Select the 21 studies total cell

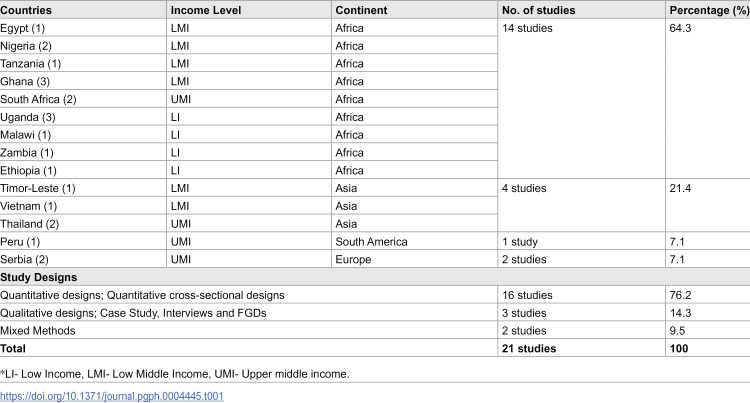(x=529, y=349)
